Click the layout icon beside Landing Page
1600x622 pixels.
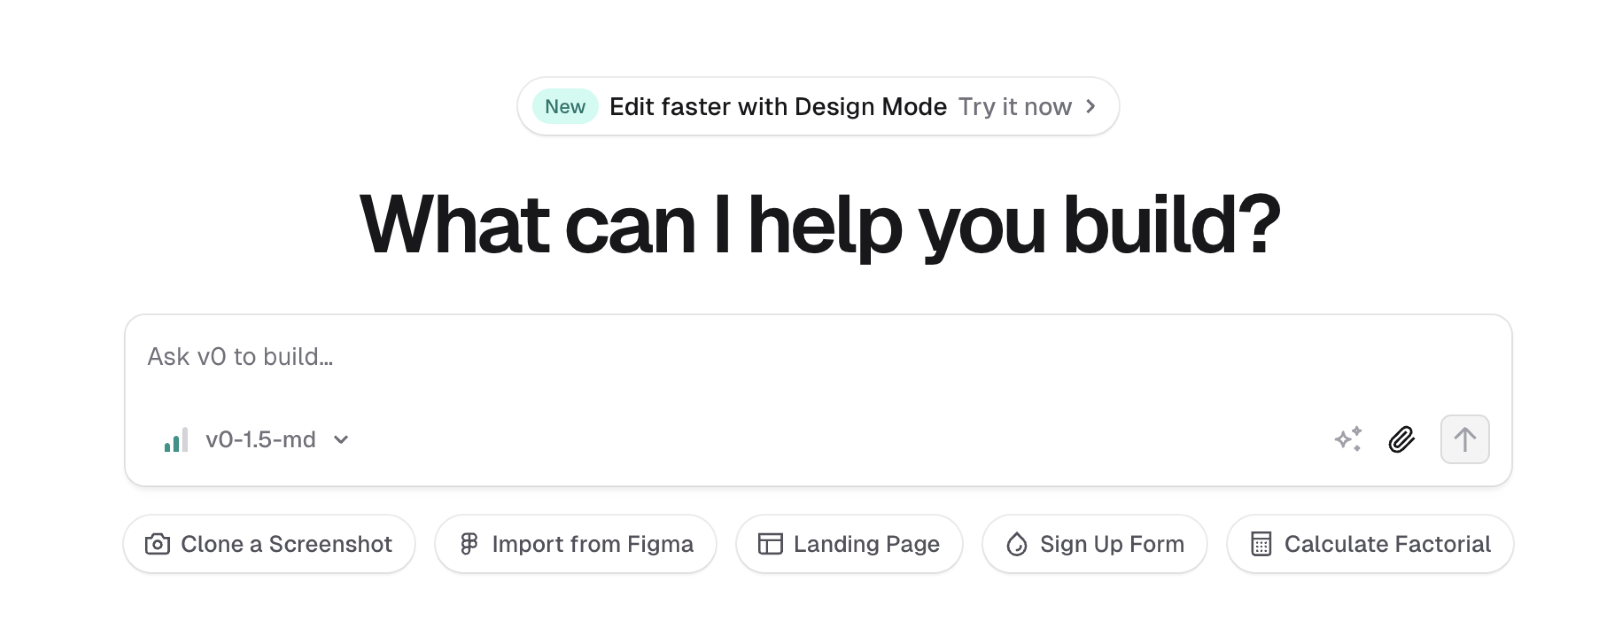770,544
